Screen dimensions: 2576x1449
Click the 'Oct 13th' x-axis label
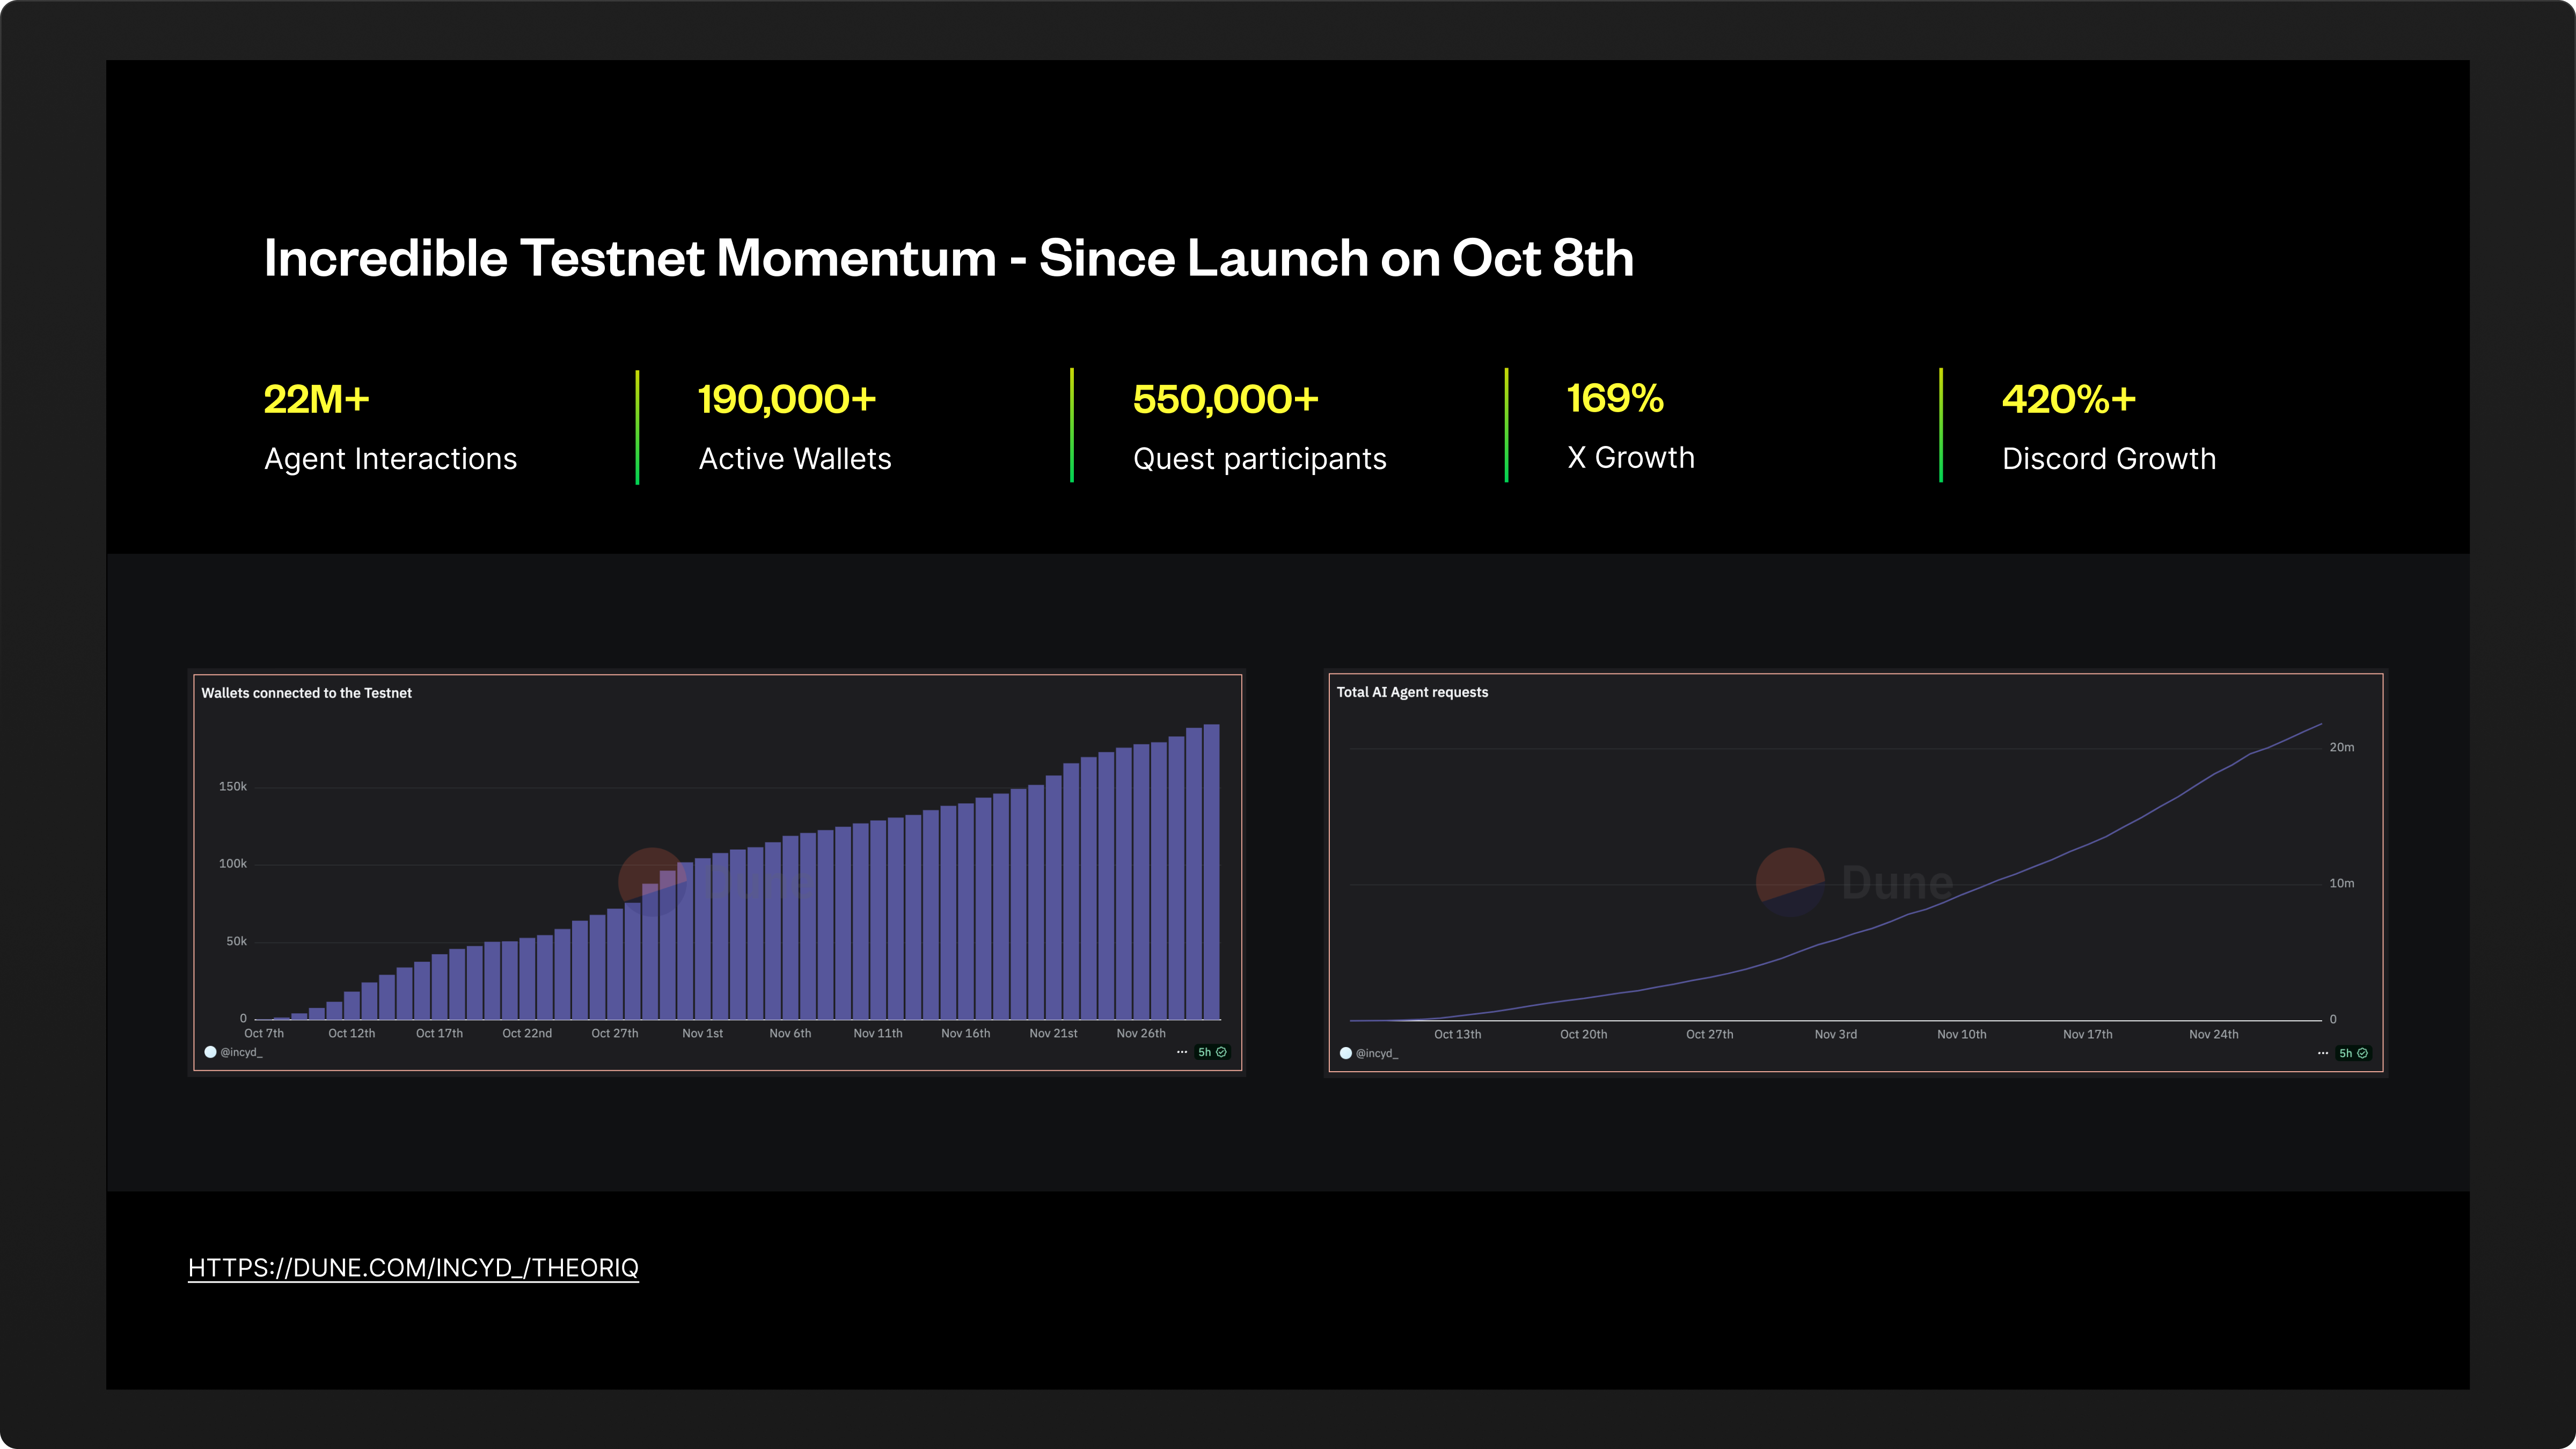1458,1035
